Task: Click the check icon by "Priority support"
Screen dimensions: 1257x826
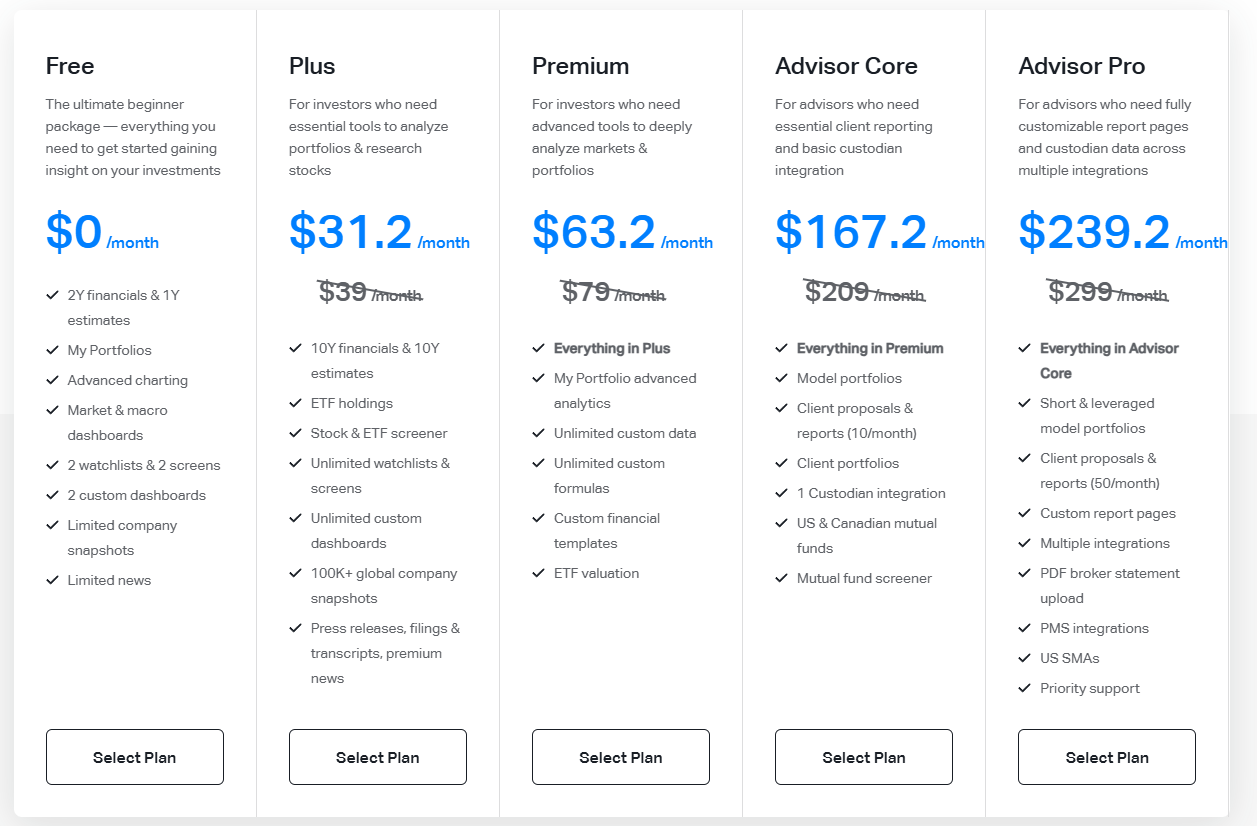Action: click(x=1024, y=688)
